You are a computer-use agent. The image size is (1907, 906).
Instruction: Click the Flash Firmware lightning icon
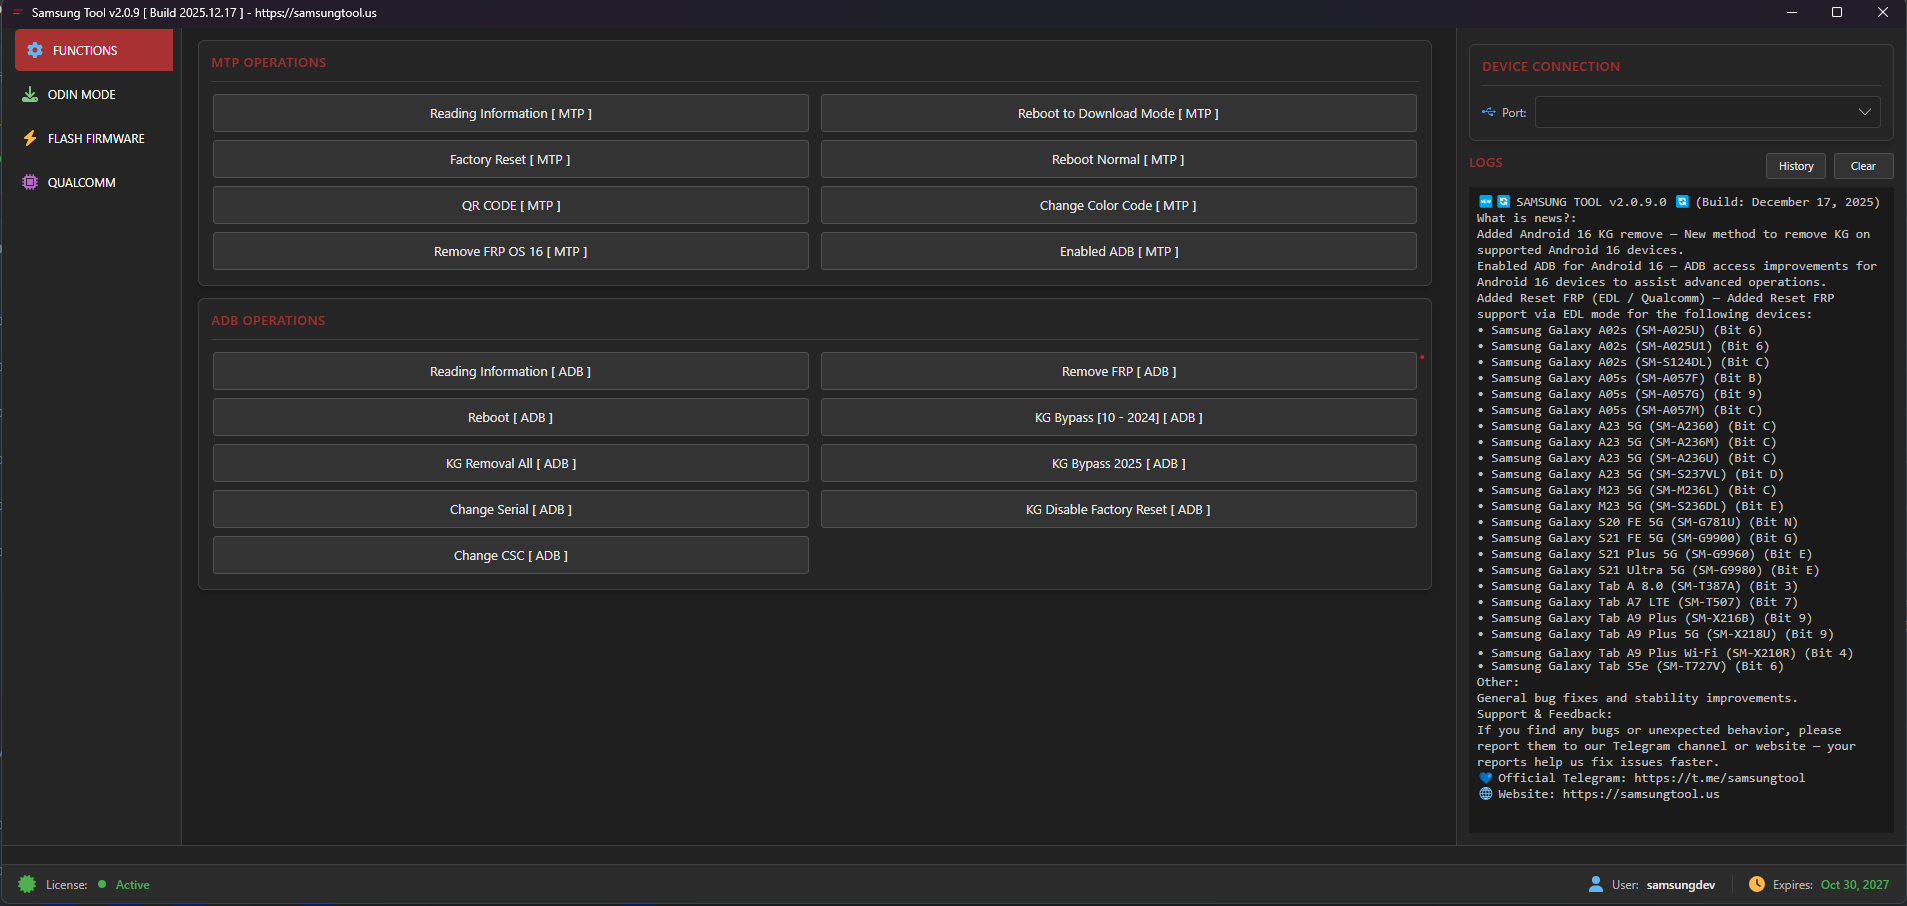tap(30, 138)
